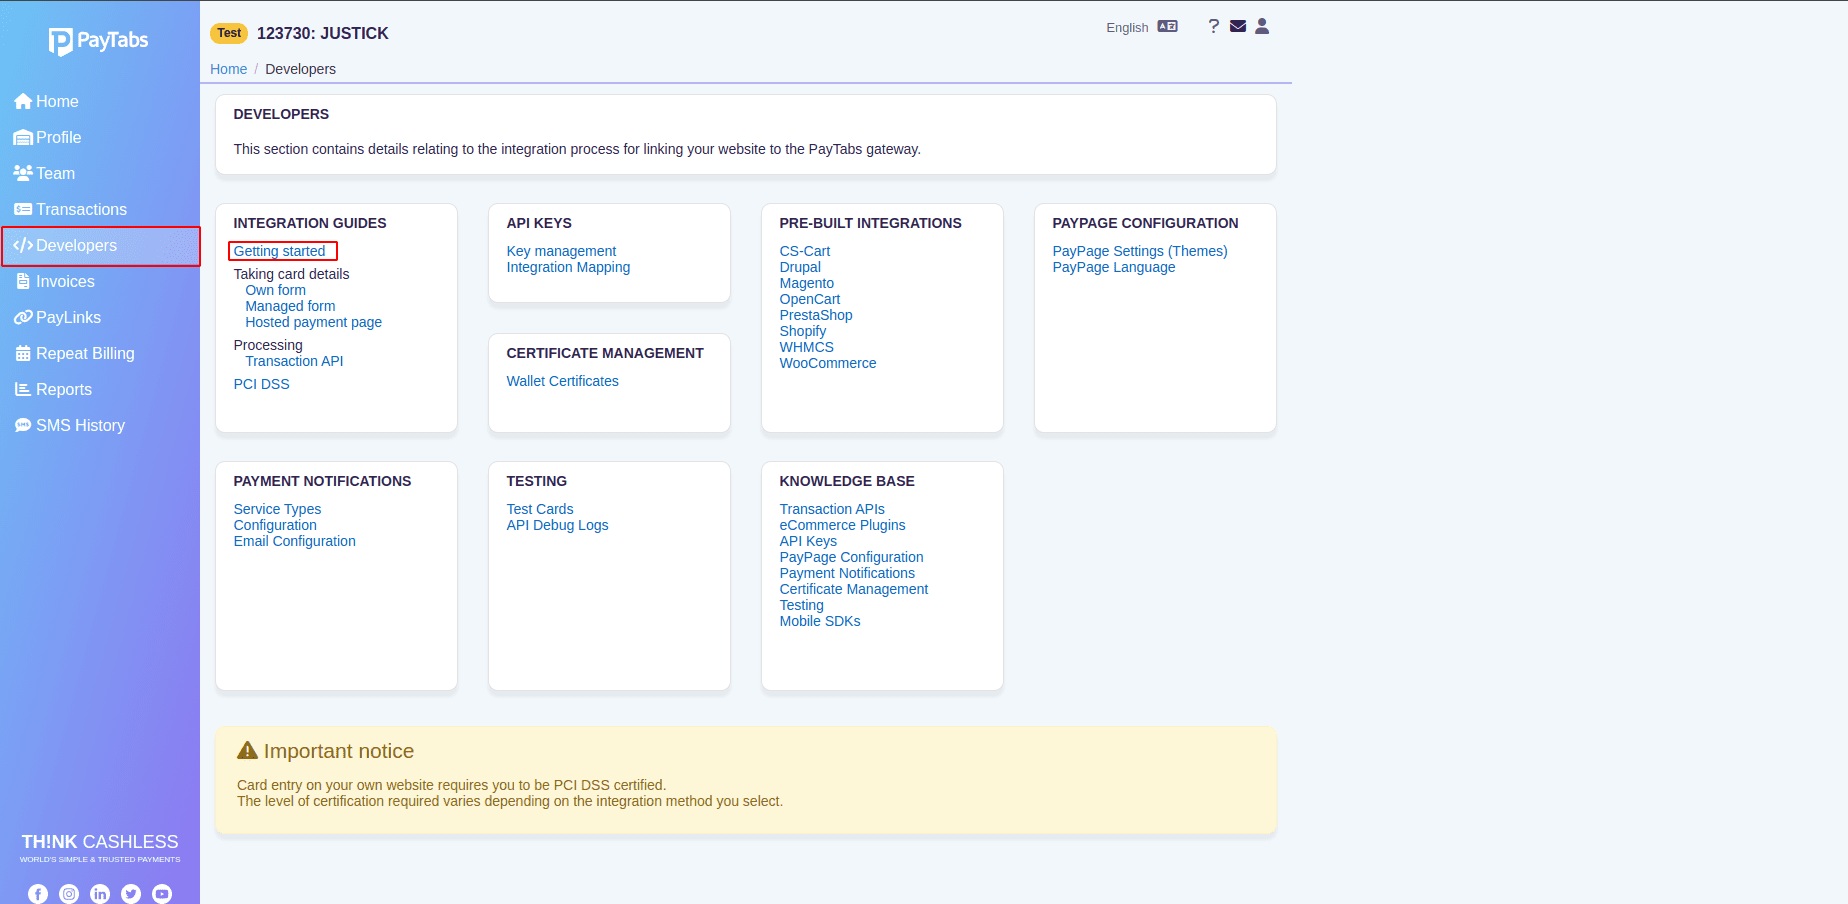
Task: Open the Getting started guide link
Action: (280, 251)
